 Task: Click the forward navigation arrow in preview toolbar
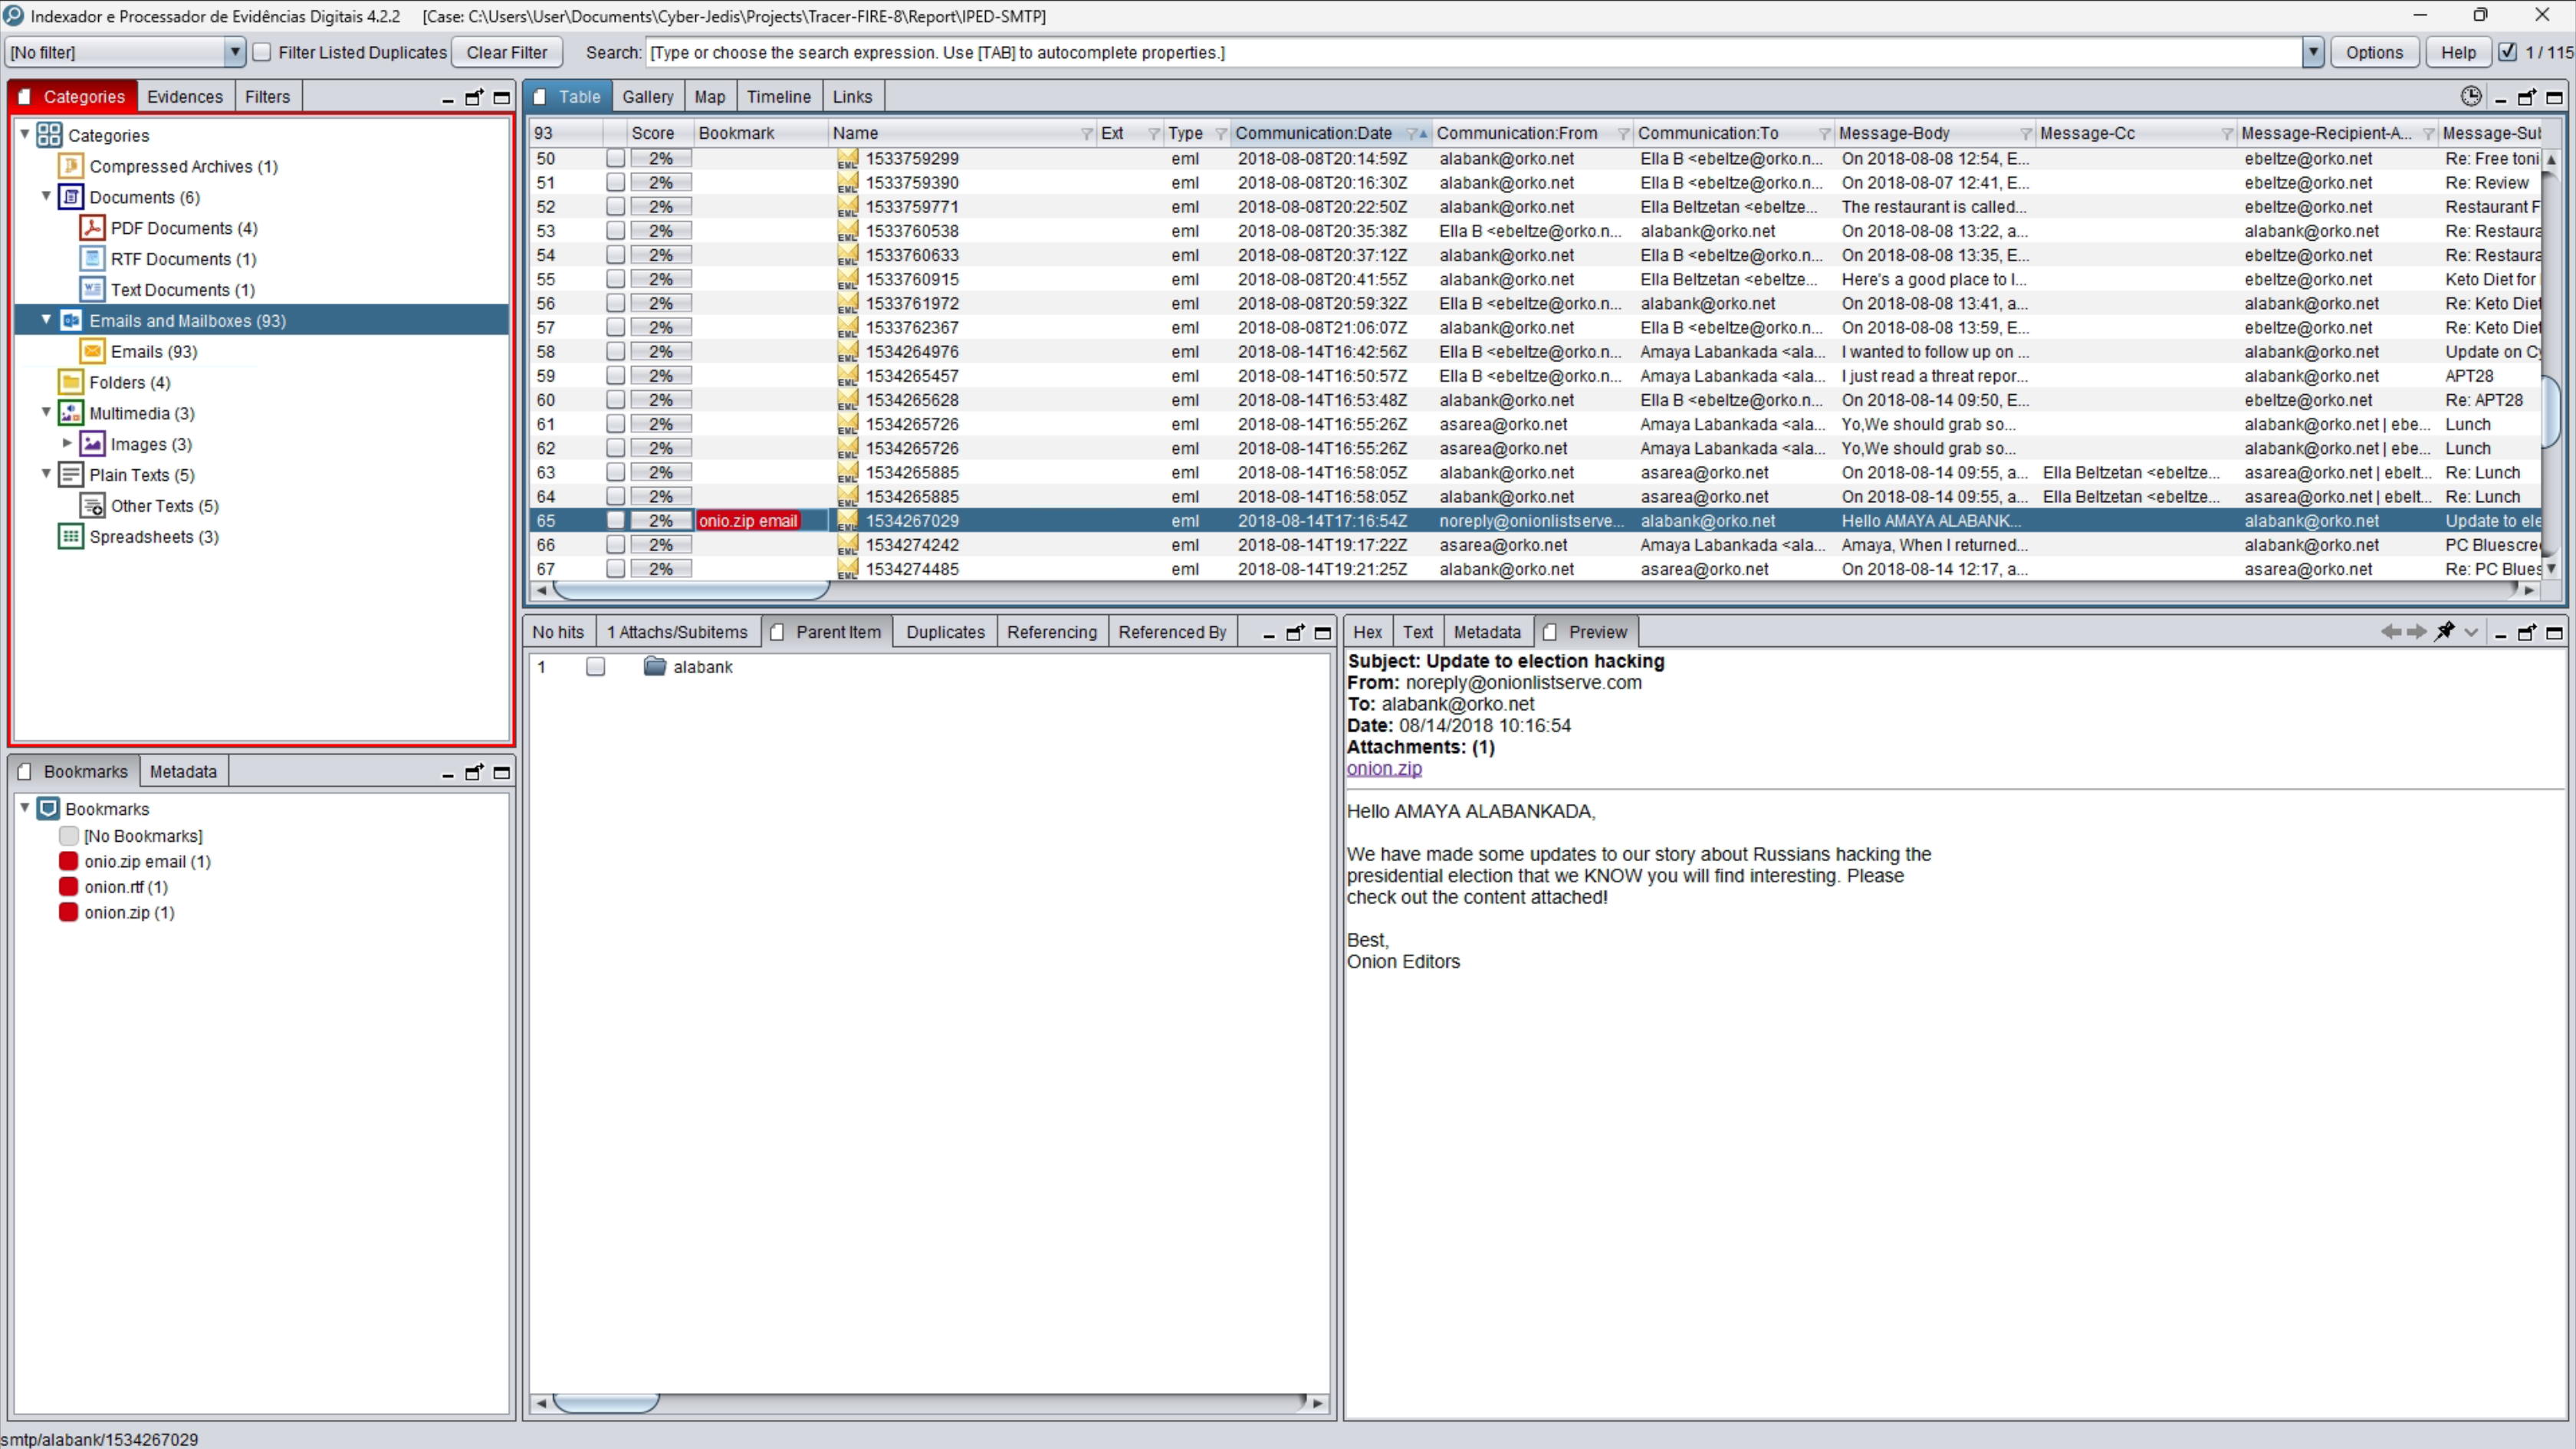(x=2418, y=632)
